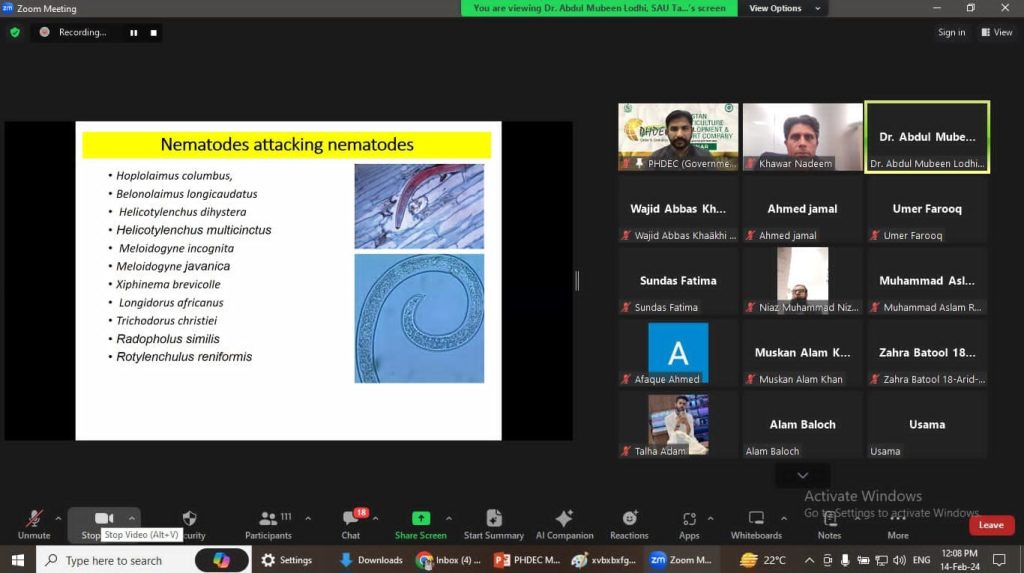Open the View layout menu
This screenshot has width=1024, height=573.
pos(997,32)
